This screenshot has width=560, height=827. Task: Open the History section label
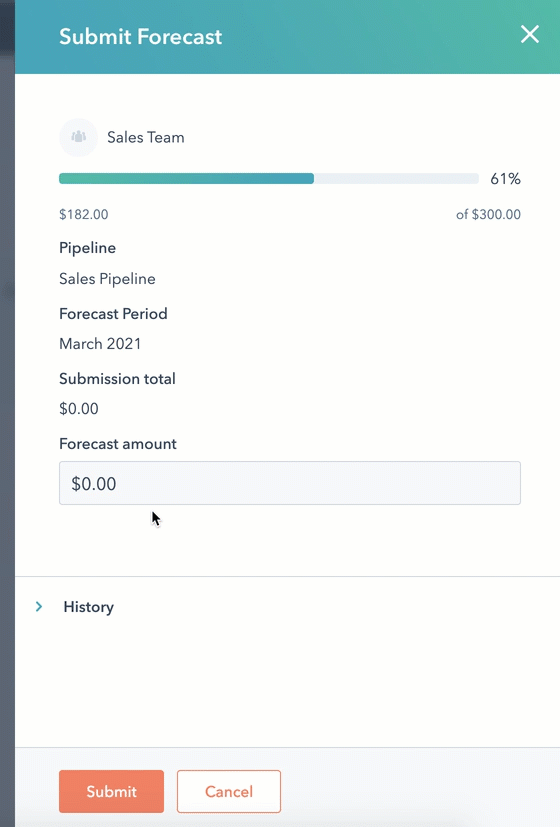tap(89, 607)
